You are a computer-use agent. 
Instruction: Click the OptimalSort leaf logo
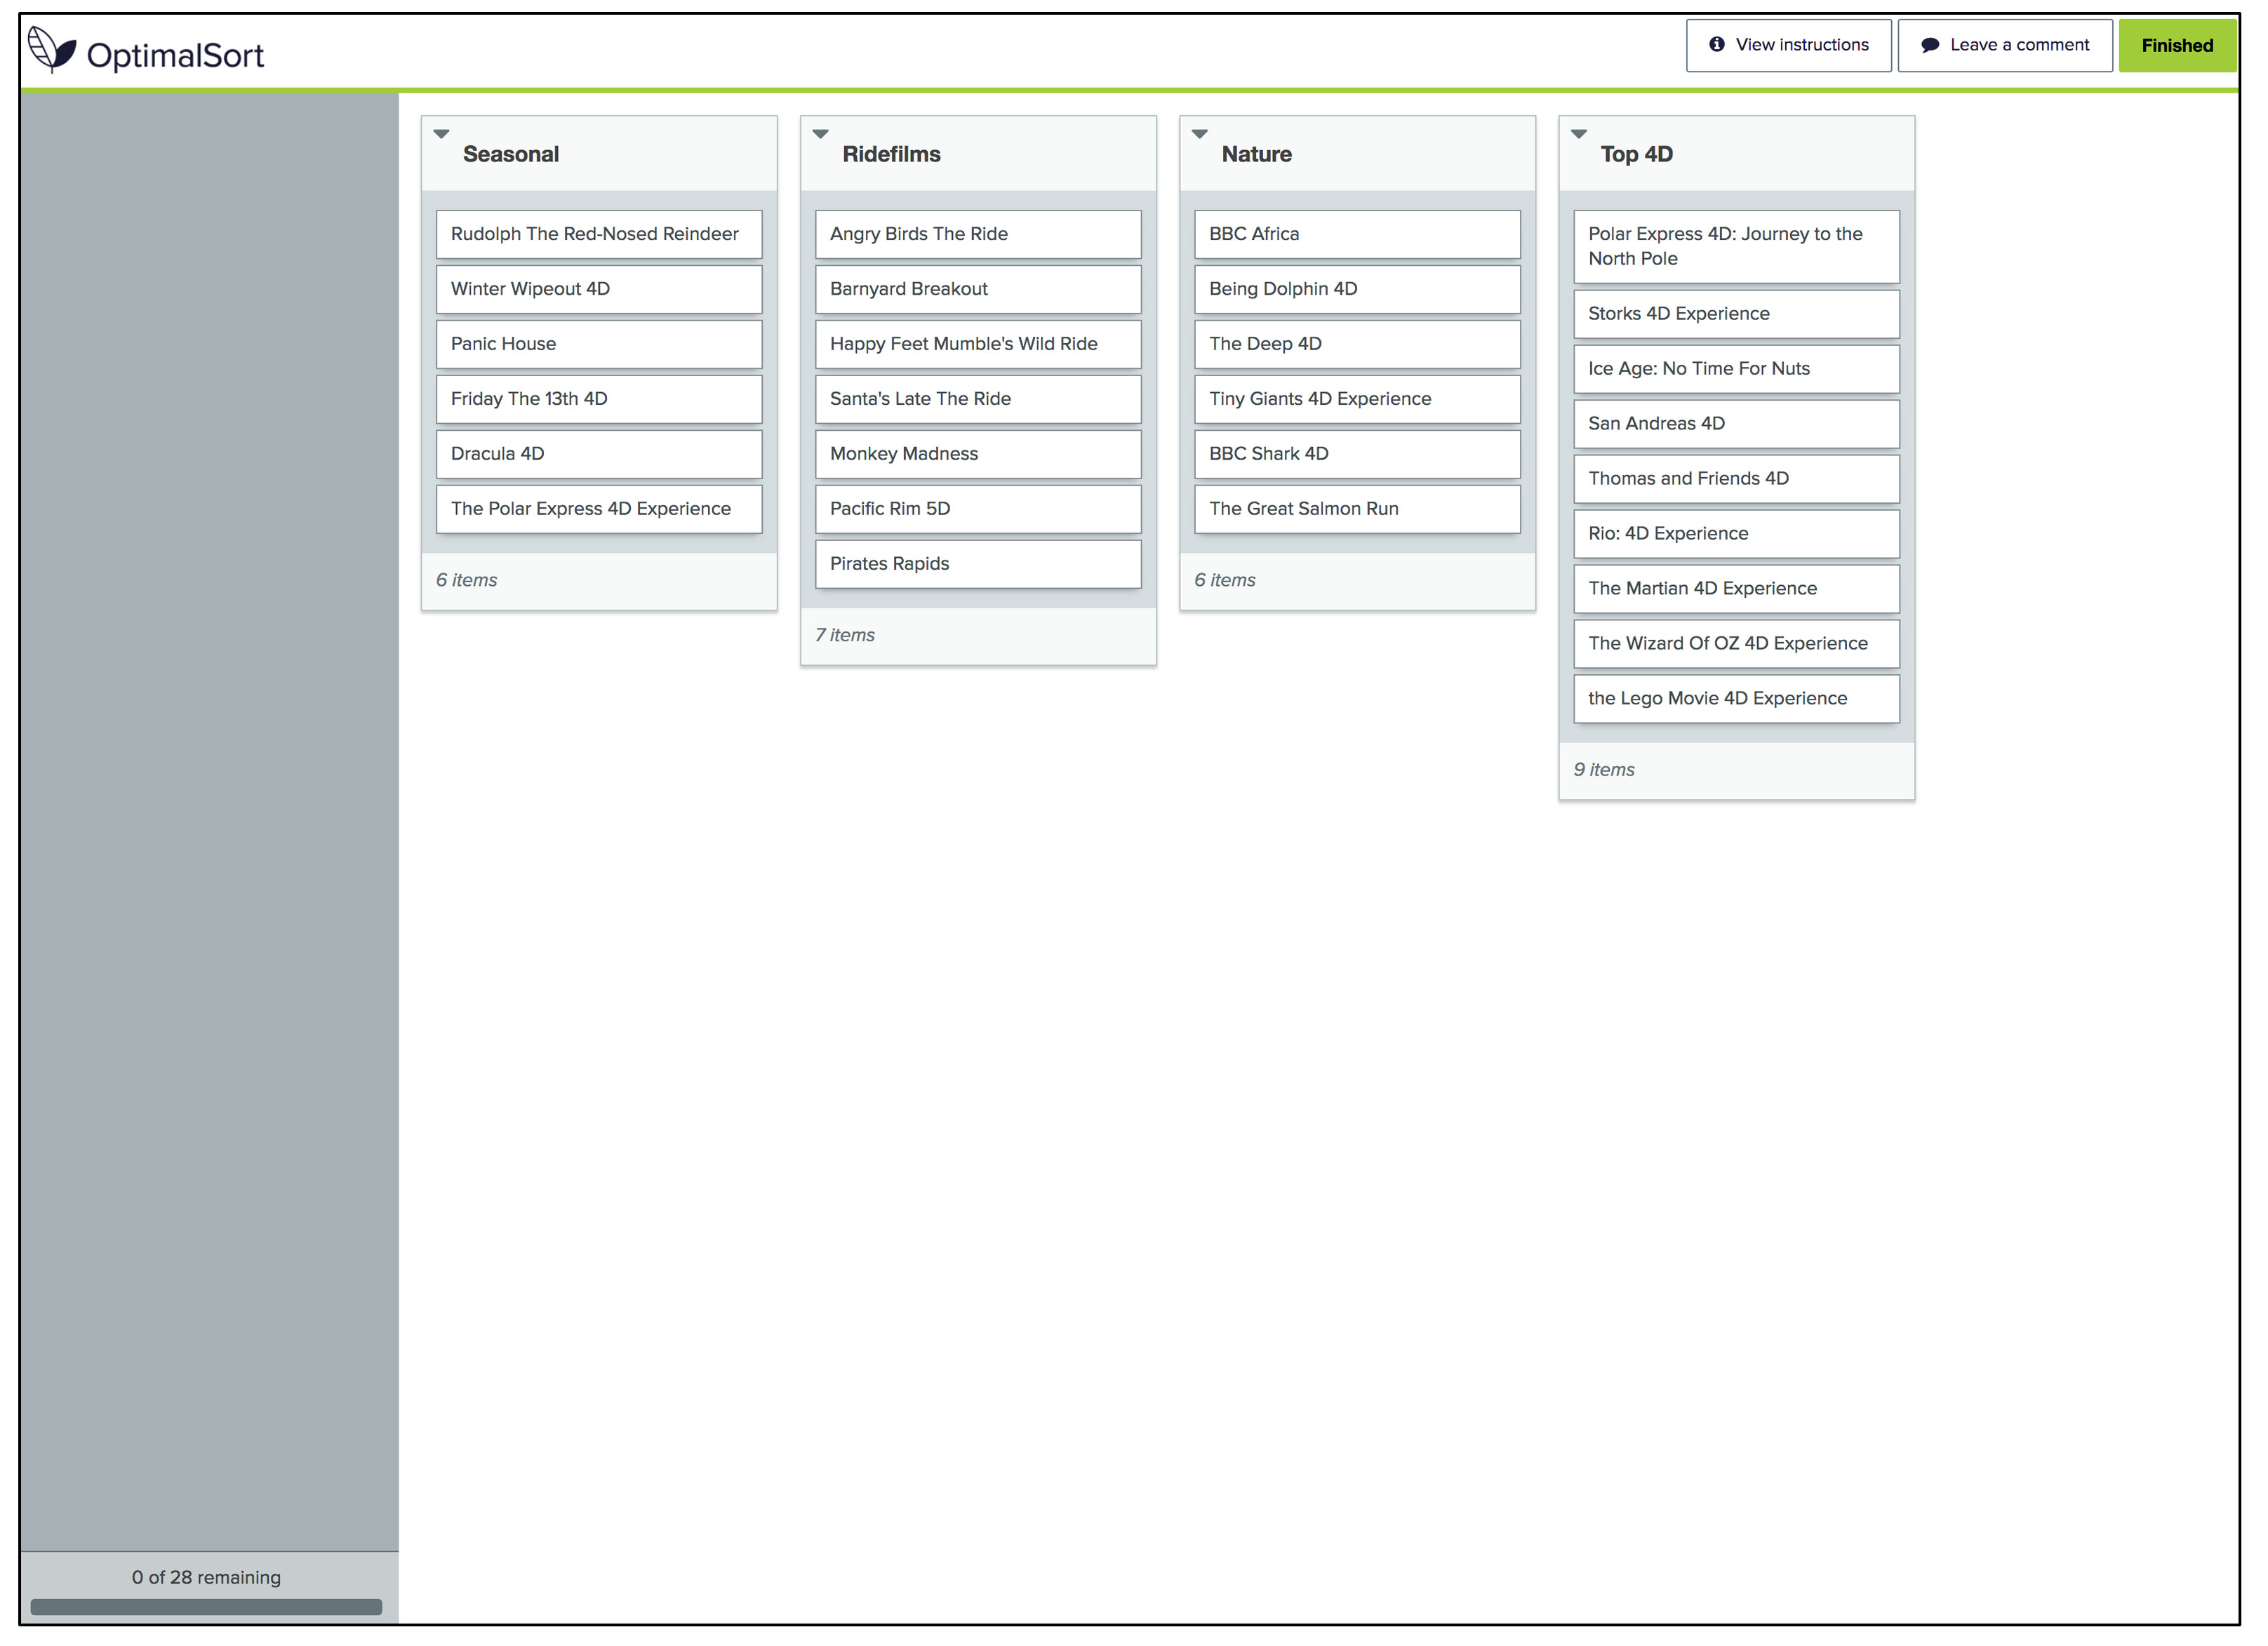tap(52, 50)
